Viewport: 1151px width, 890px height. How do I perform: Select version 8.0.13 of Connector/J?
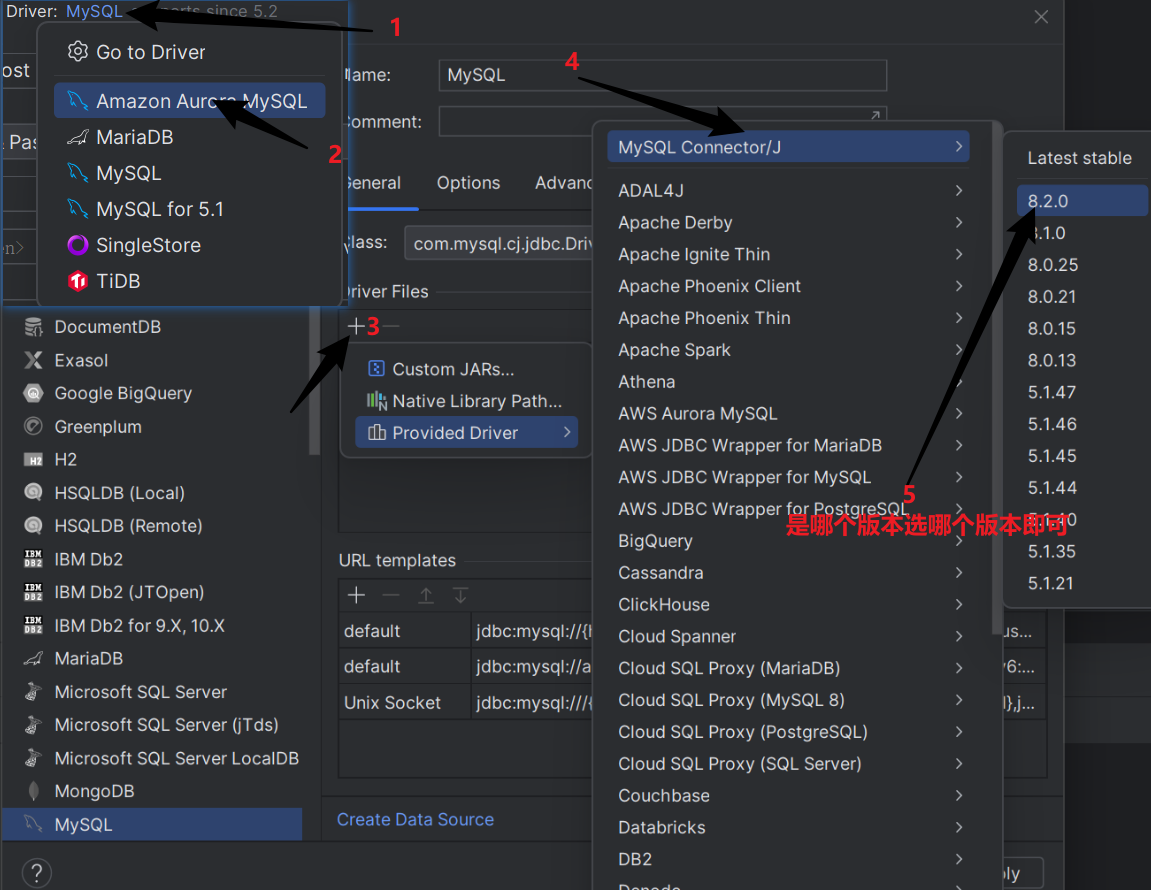click(x=1081, y=360)
